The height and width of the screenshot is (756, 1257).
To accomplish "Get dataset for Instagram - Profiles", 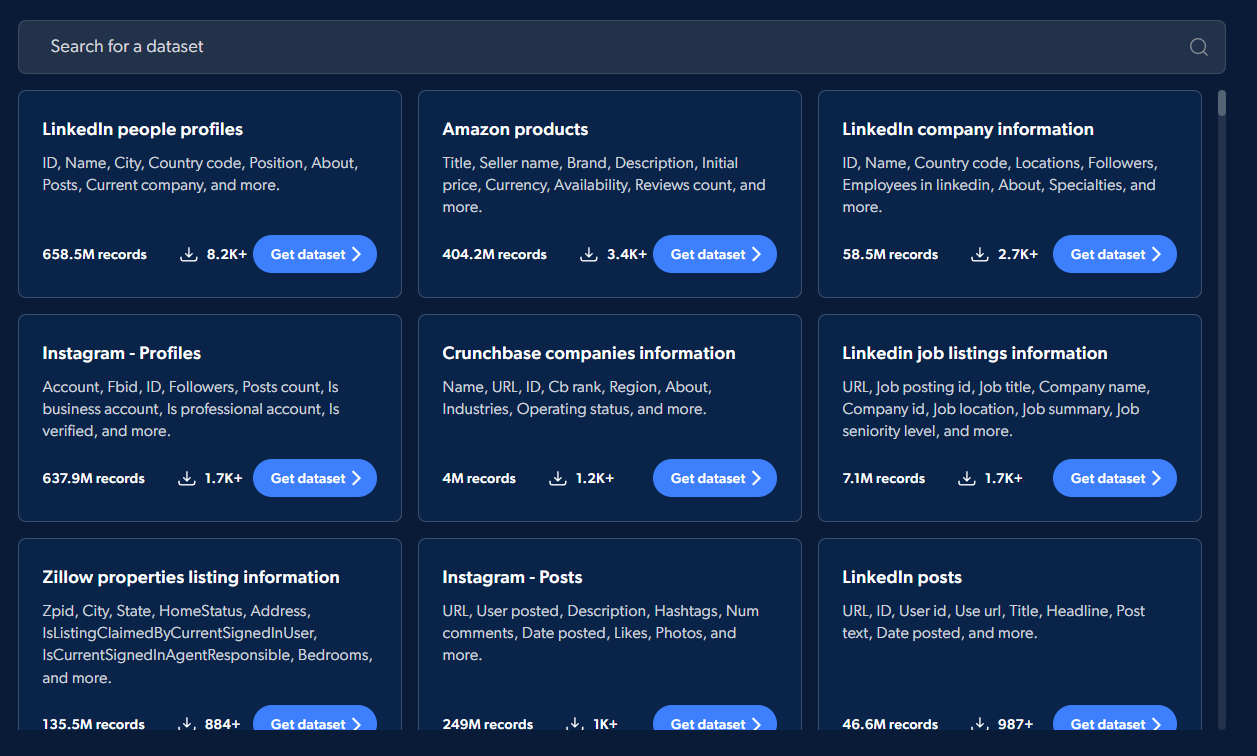I will 314,478.
